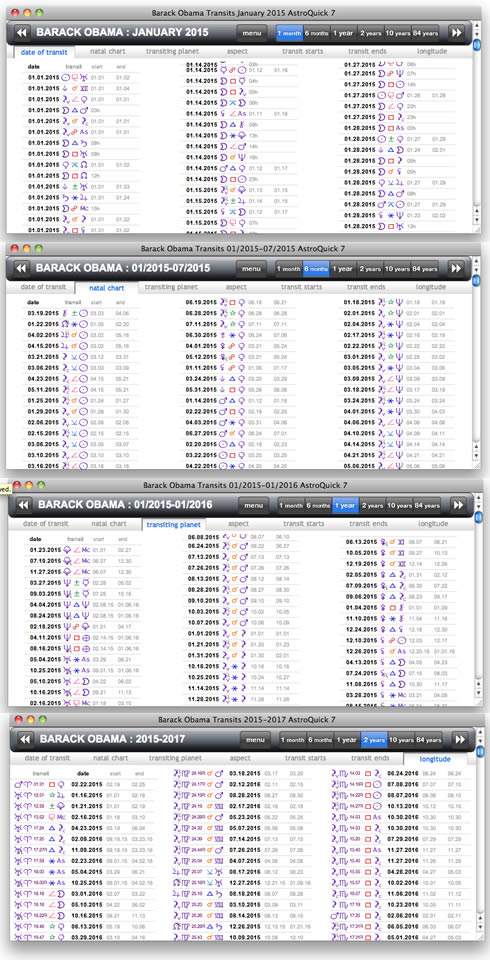This screenshot has width=490, height=960.
Task: Open aspect tab, 2015-2017 window
Action: click(240, 758)
